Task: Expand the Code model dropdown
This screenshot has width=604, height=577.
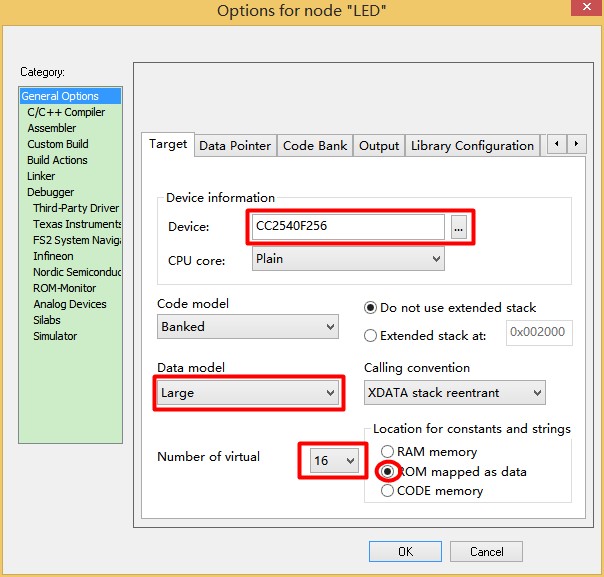Action: [249, 326]
